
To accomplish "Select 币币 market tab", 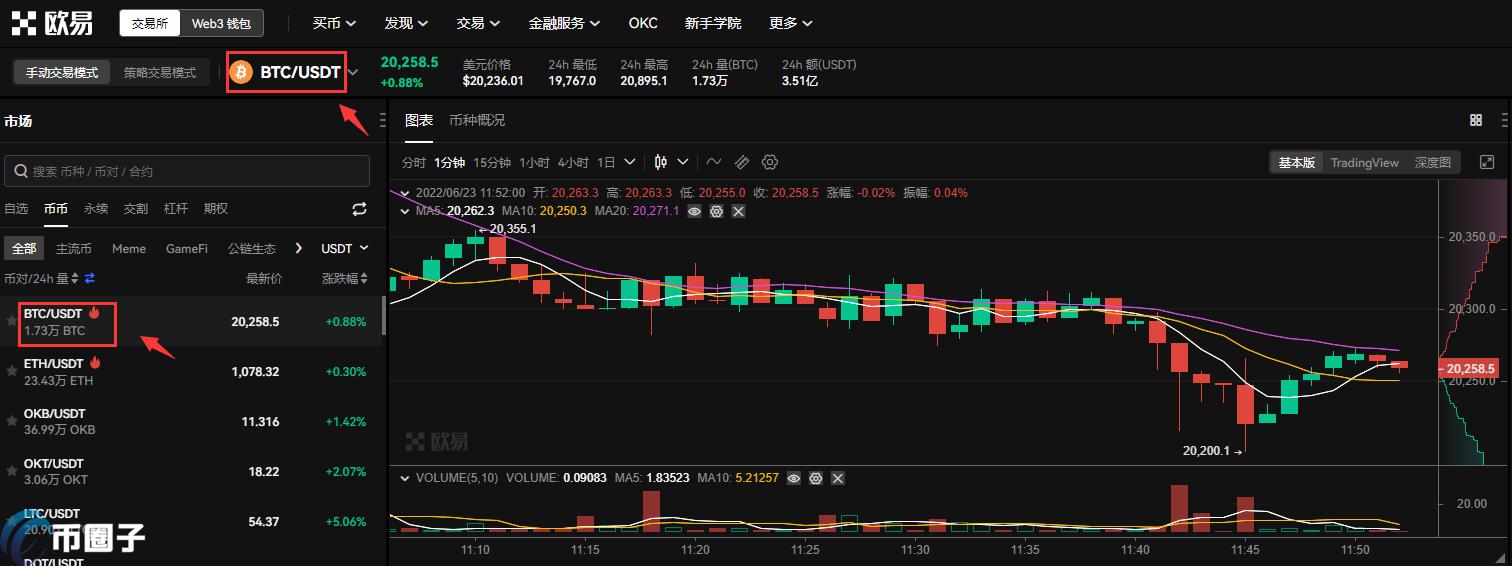I will pos(56,209).
